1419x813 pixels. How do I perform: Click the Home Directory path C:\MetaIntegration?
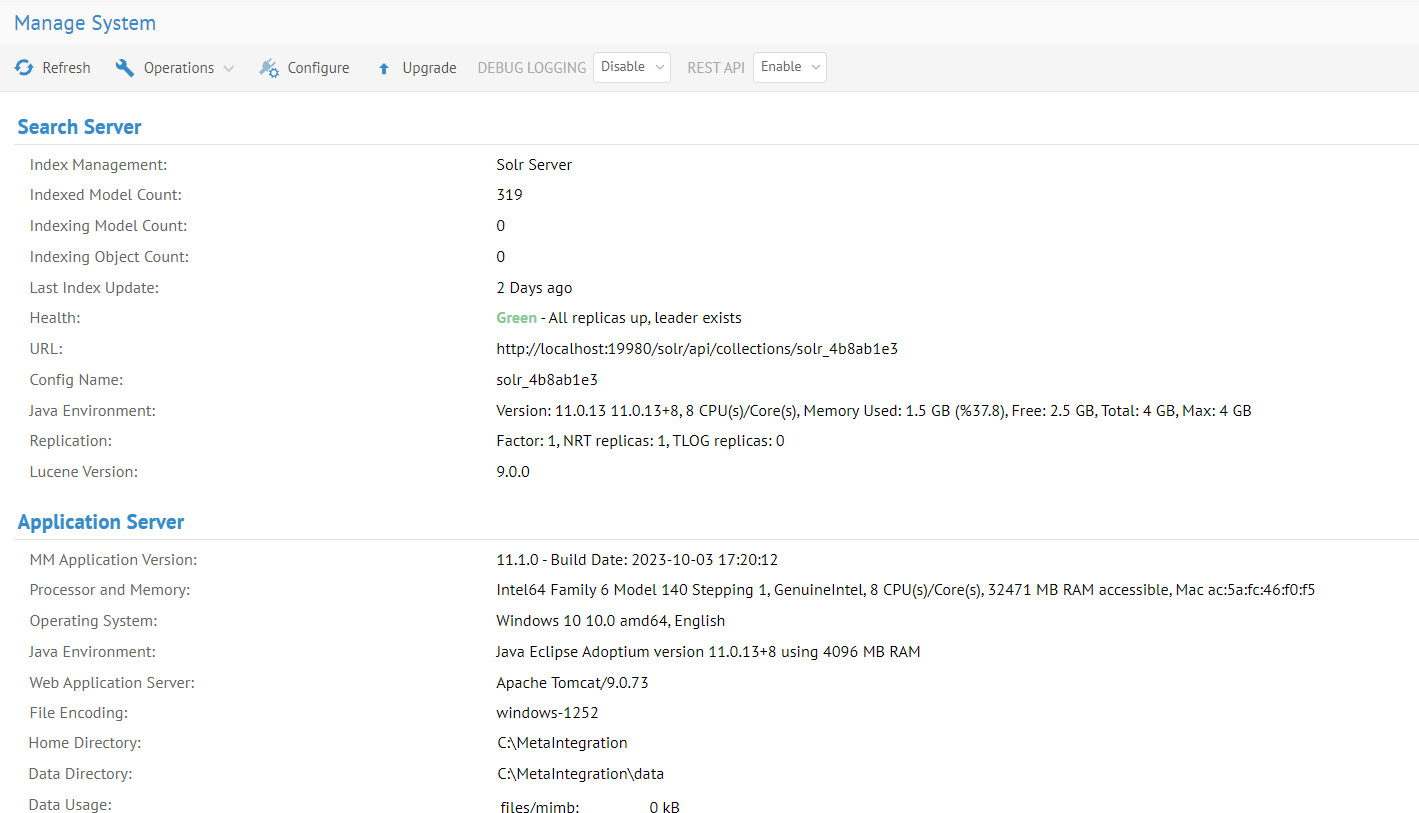click(x=562, y=743)
